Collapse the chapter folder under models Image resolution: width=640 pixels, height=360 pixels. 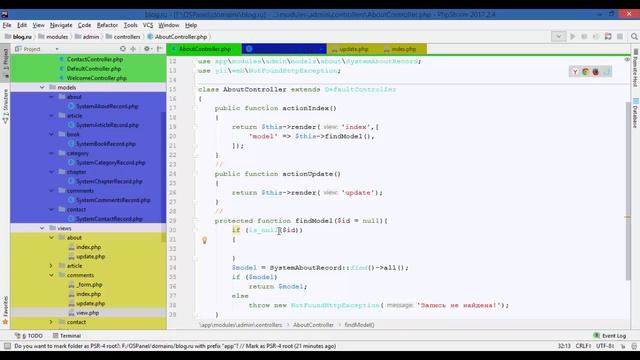coord(51,172)
